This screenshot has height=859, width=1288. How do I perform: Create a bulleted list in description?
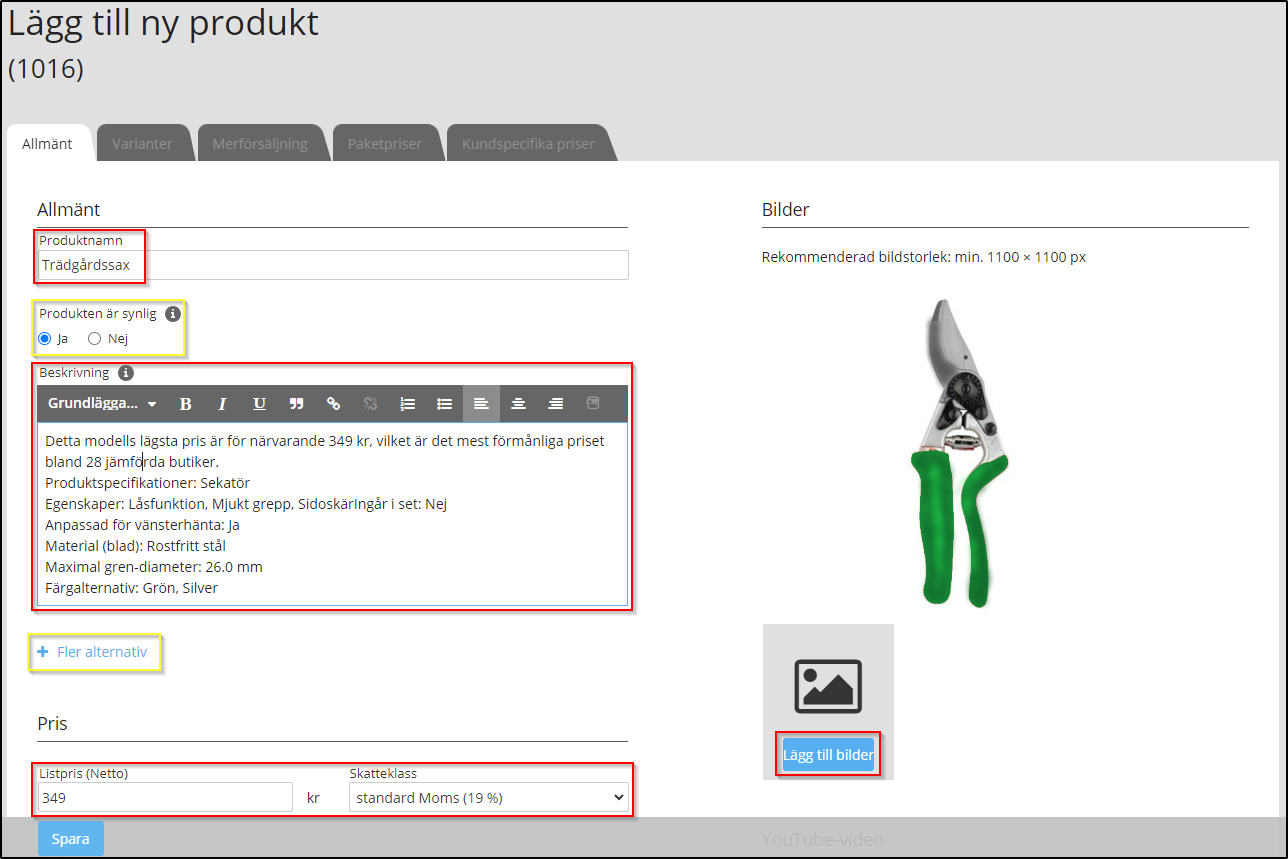[x=444, y=404]
